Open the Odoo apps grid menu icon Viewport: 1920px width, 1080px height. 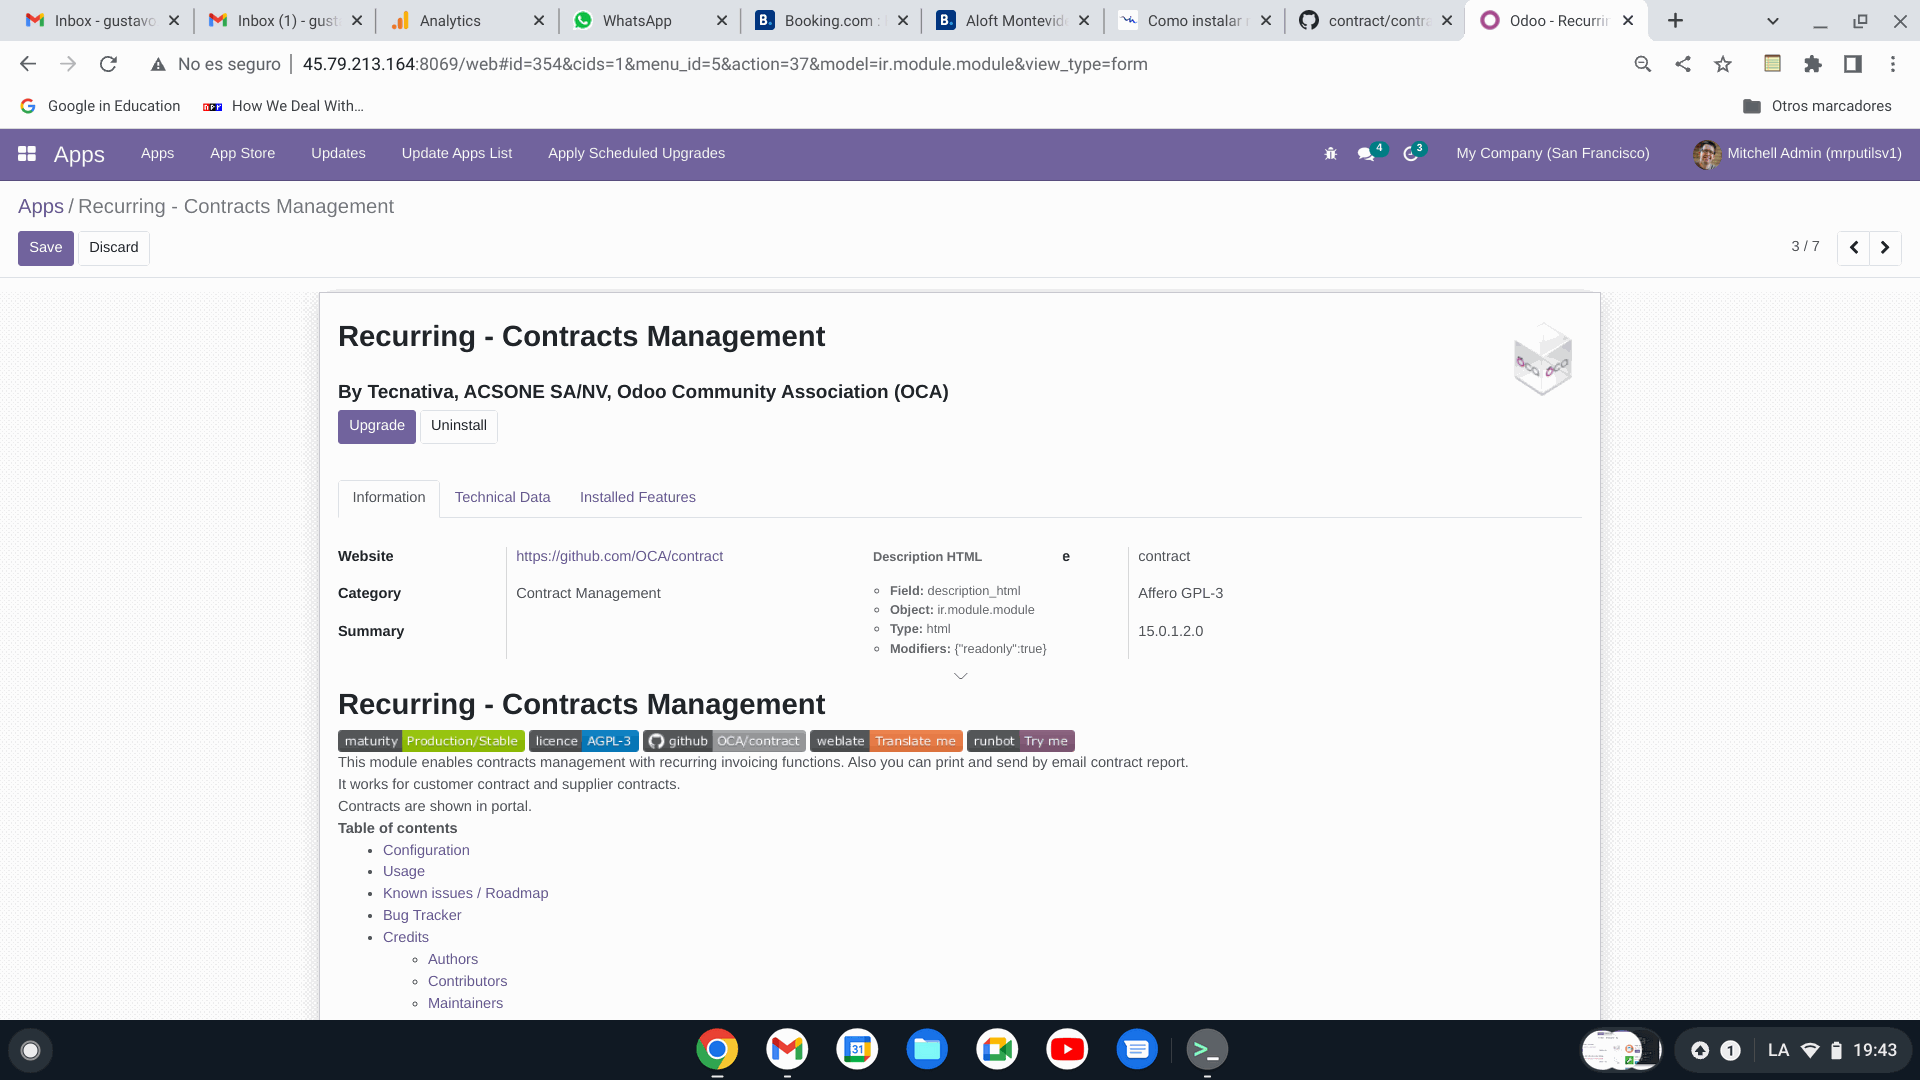coord(27,154)
